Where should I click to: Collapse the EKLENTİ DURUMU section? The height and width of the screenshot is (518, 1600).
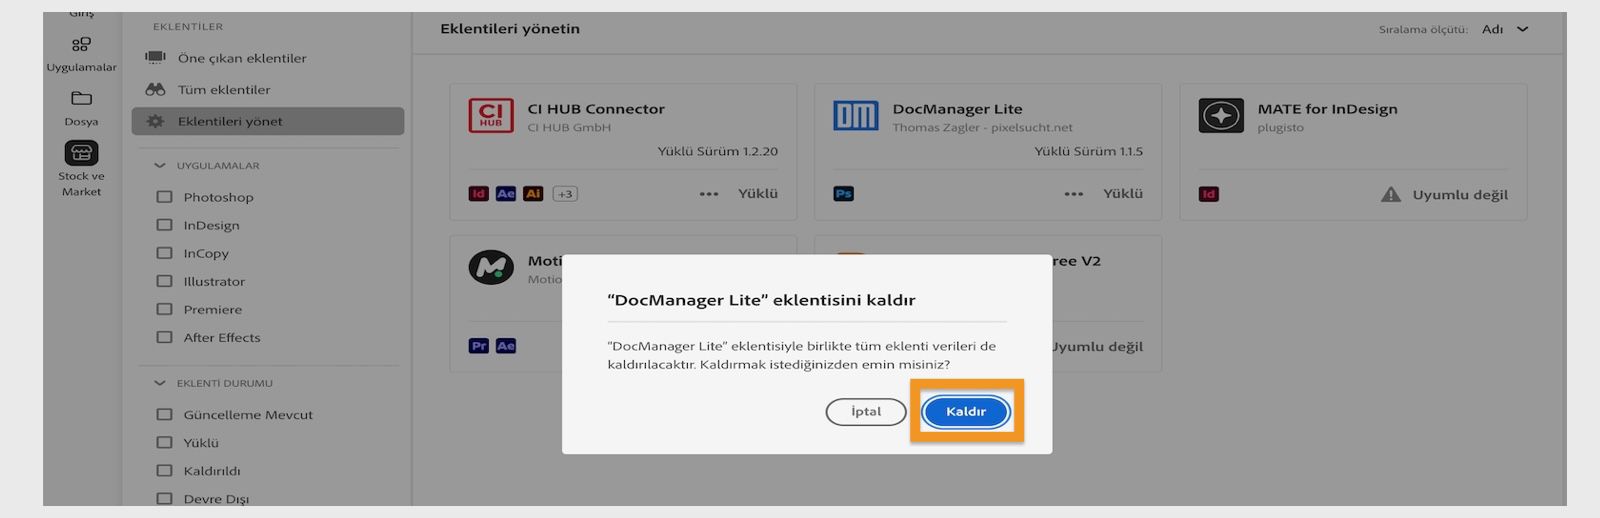click(159, 383)
